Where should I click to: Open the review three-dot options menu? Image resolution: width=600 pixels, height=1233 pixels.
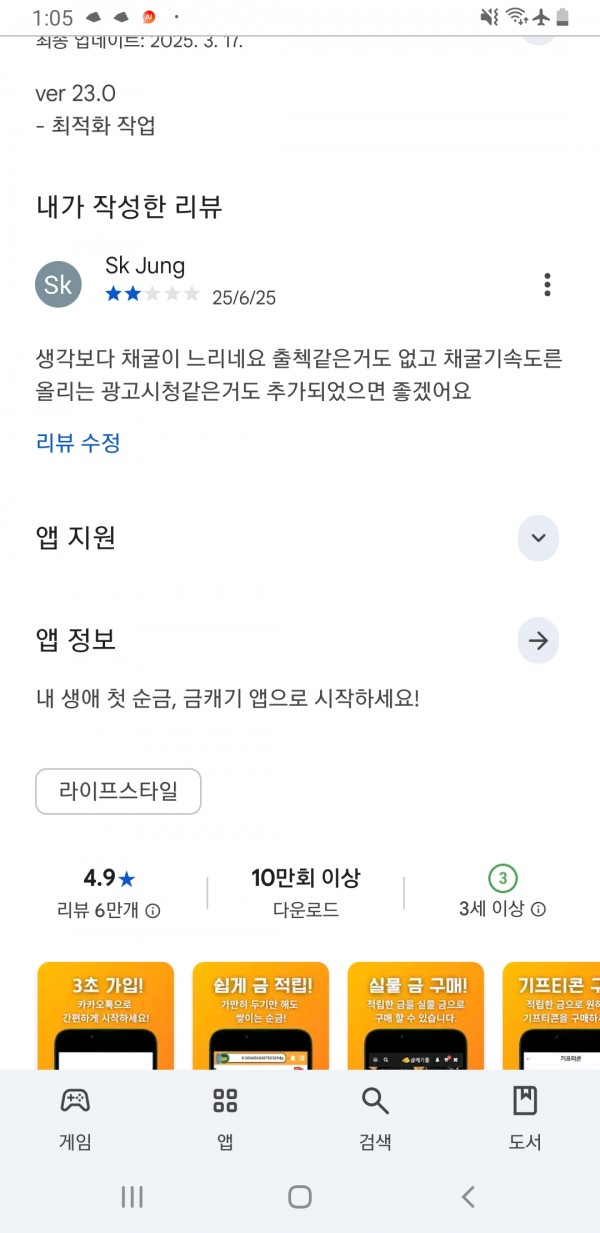547,284
